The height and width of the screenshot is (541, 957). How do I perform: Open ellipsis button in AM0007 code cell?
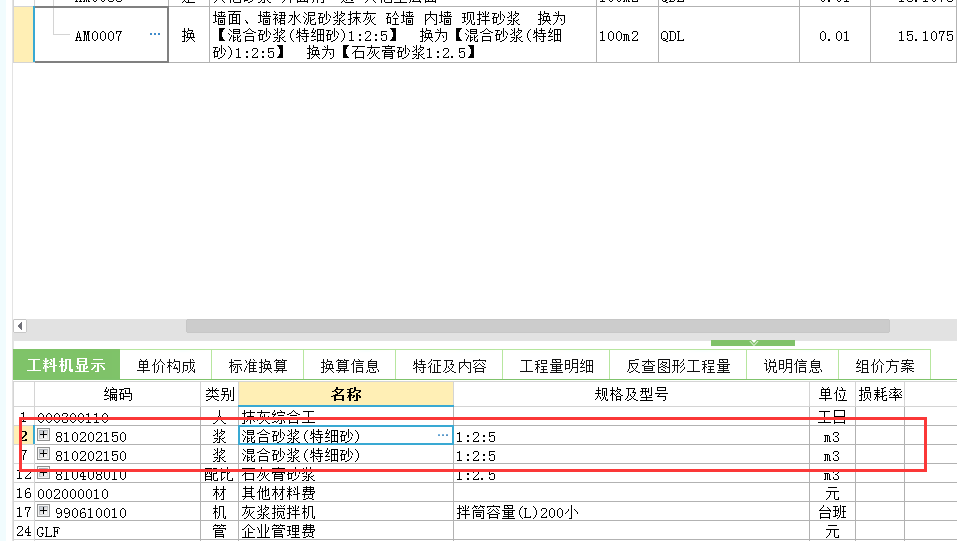coord(155,34)
